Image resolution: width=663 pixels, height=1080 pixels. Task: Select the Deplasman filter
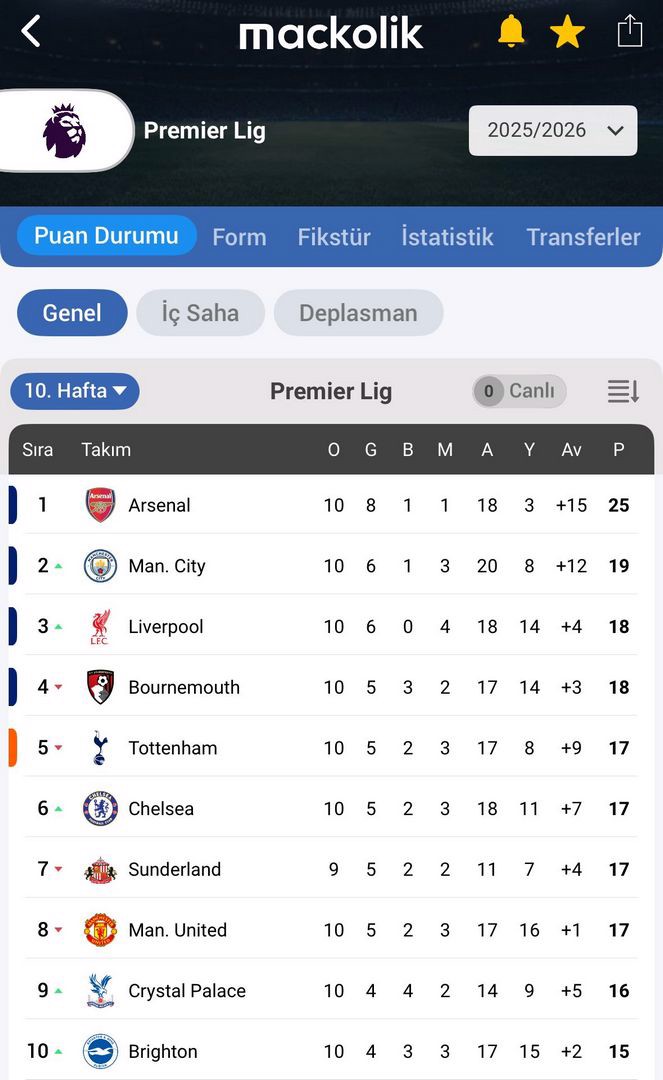pos(358,313)
